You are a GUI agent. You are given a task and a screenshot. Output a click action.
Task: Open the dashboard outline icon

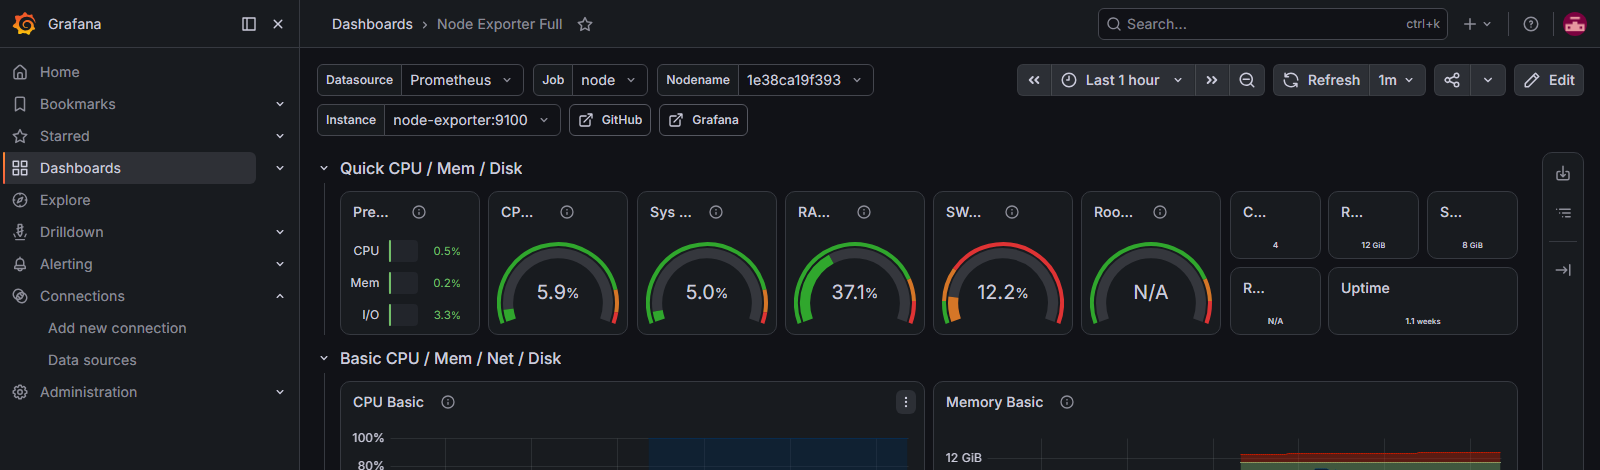[x=1563, y=213]
